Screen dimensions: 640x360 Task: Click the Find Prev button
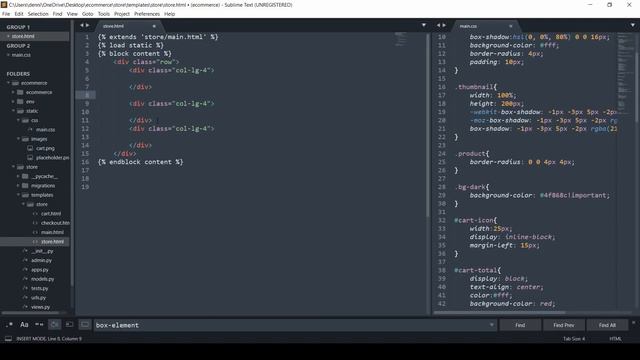click(564, 325)
